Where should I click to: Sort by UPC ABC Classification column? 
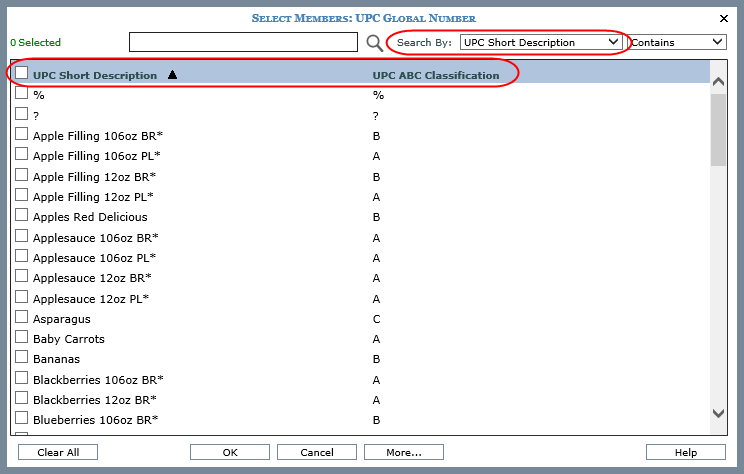[x=435, y=76]
